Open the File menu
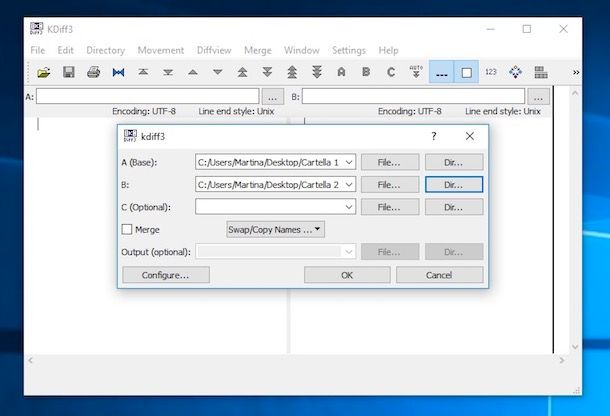 (x=38, y=50)
